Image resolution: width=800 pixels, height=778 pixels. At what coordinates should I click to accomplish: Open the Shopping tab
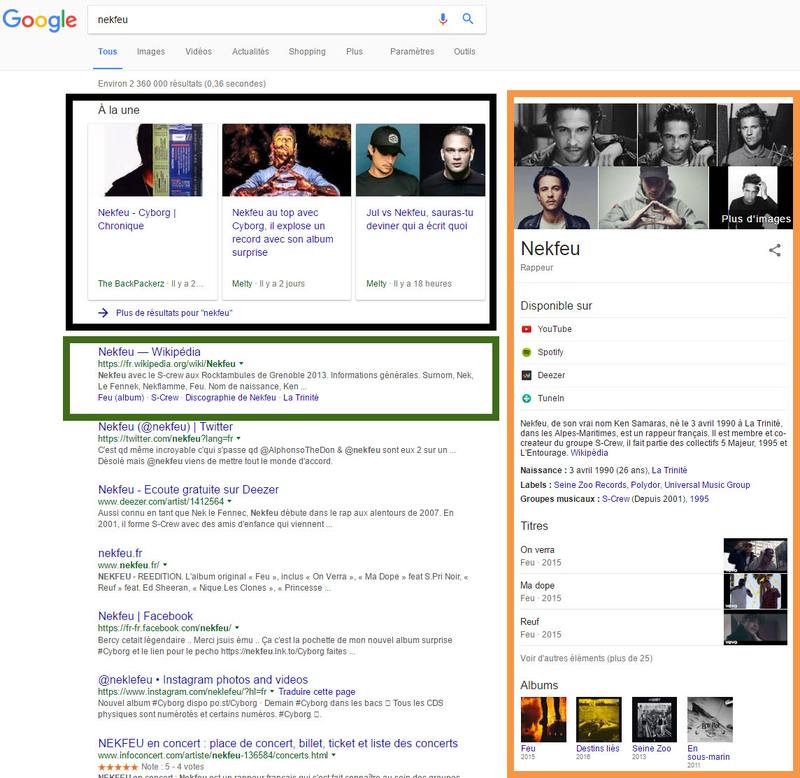click(x=307, y=52)
